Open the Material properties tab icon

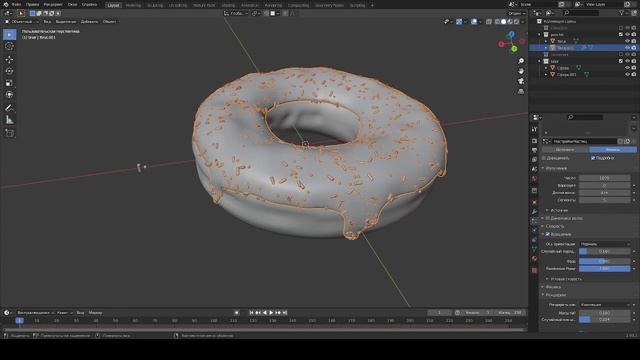(x=534, y=259)
